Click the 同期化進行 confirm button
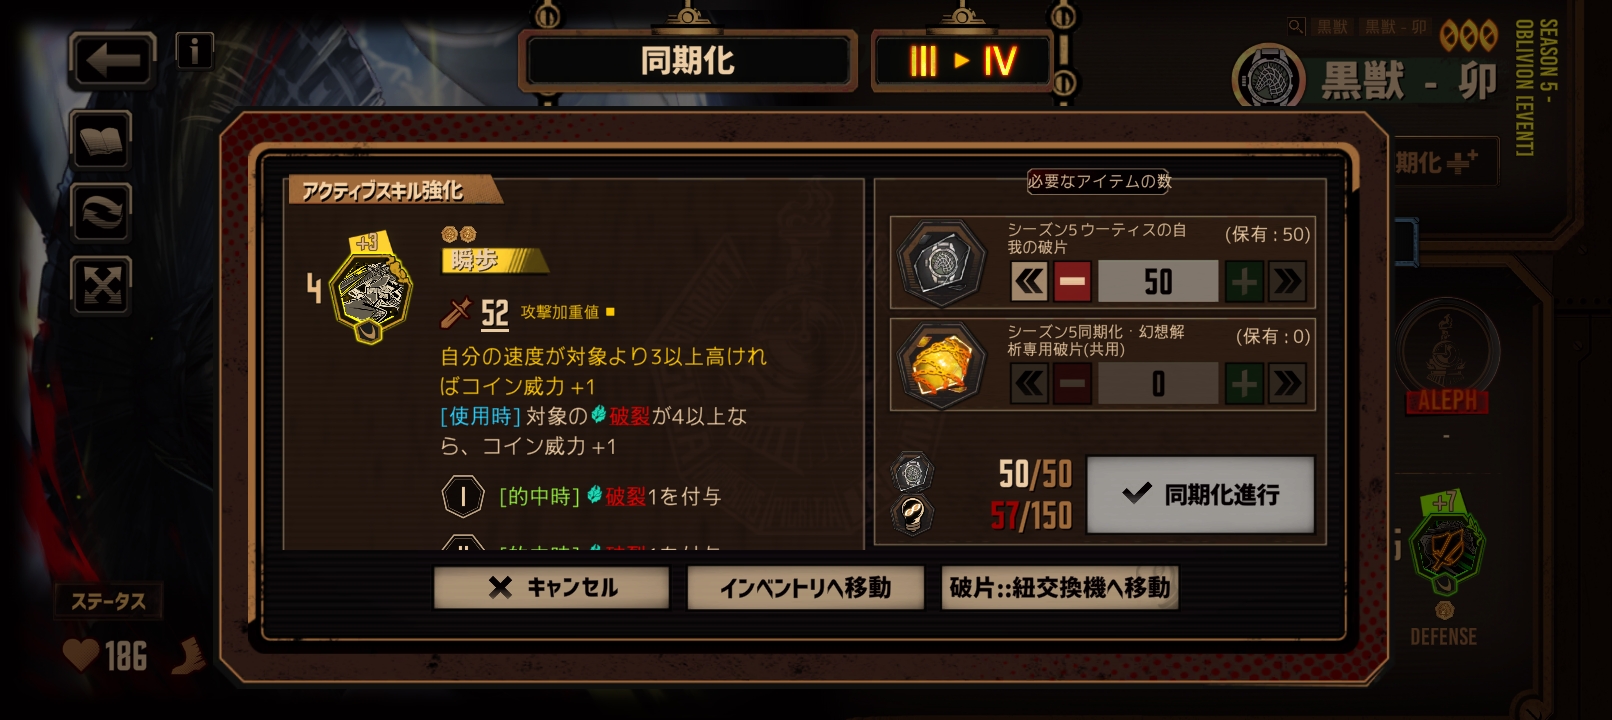Image resolution: width=1612 pixels, height=720 pixels. coord(1200,494)
